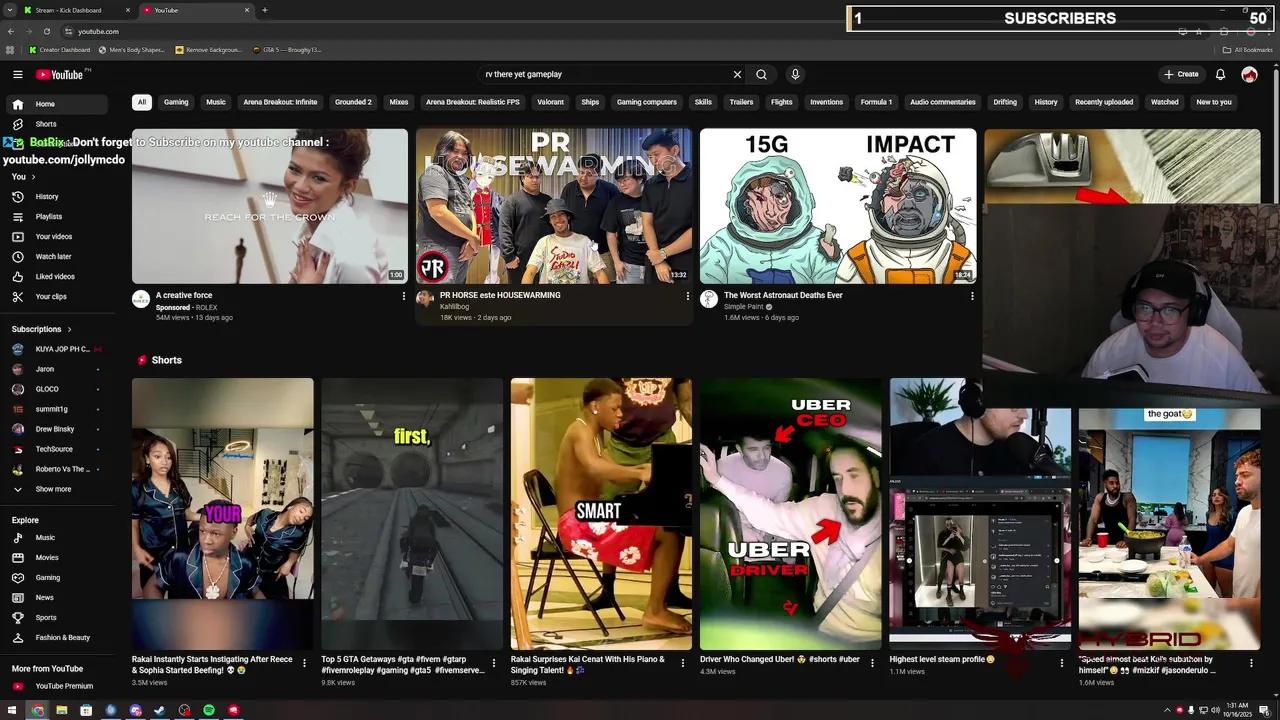The height and width of the screenshot is (720, 1280).
Task: Go back in browser
Action: tap(10, 31)
